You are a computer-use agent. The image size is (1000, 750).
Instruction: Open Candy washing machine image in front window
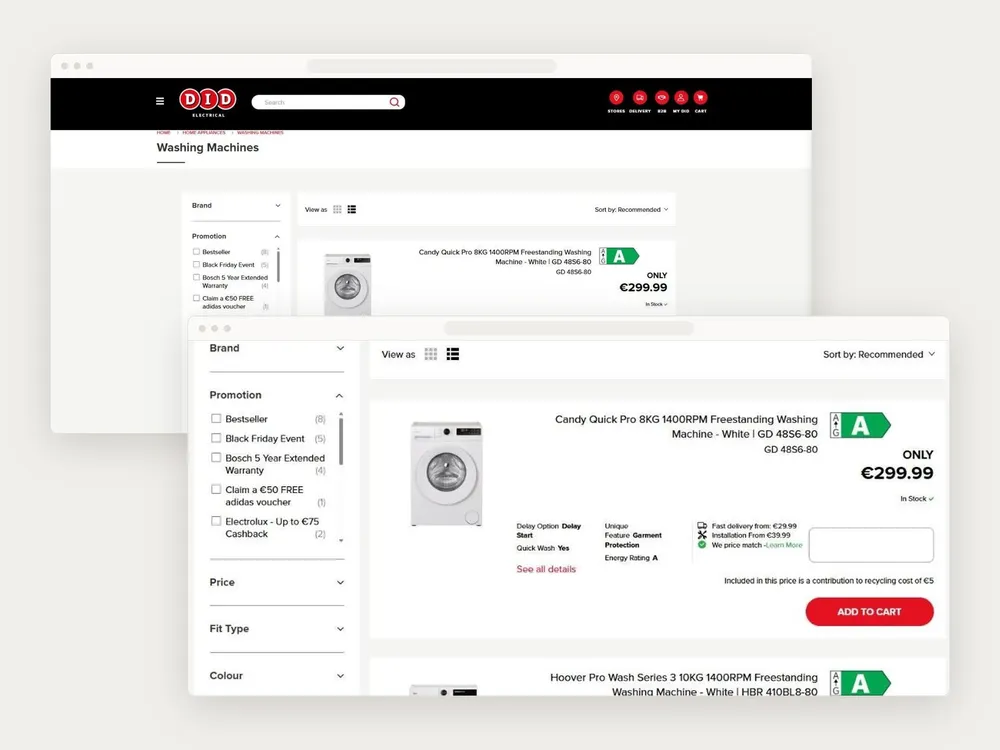[x=446, y=473]
